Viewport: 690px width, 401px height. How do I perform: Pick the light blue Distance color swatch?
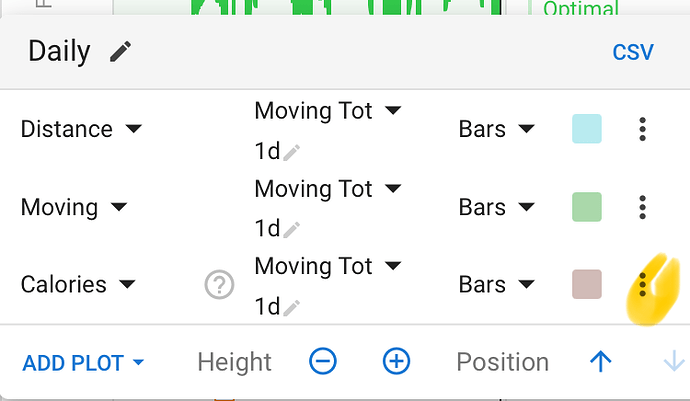(x=586, y=129)
